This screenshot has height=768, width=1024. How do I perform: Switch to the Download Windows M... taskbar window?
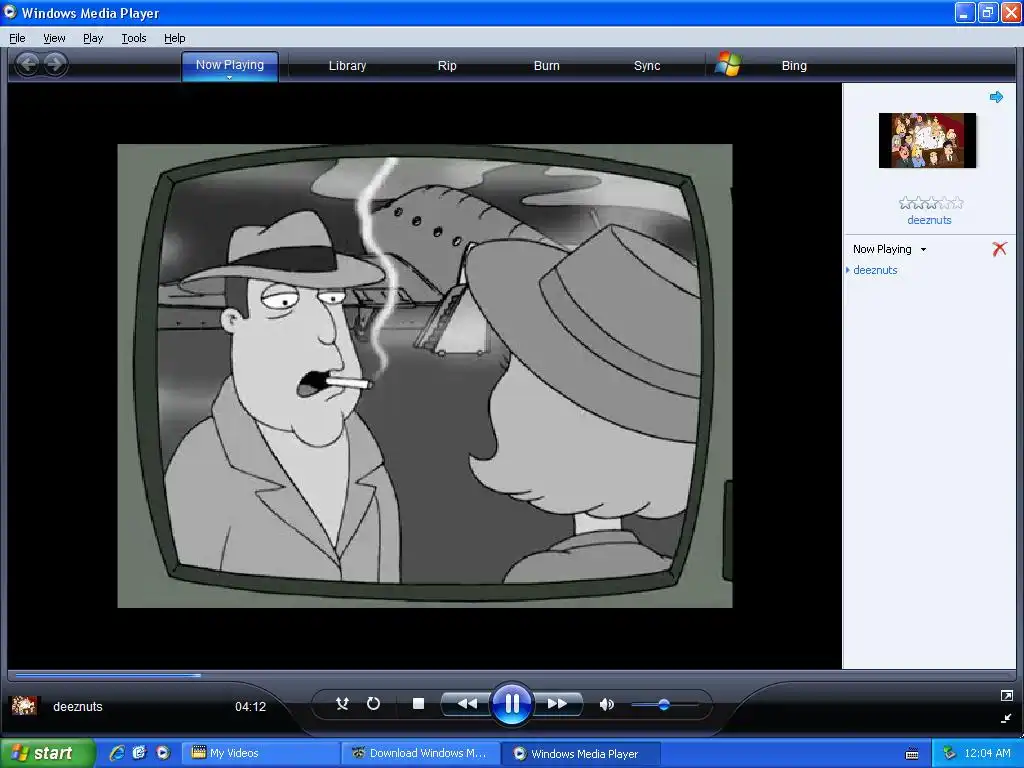(x=421, y=753)
